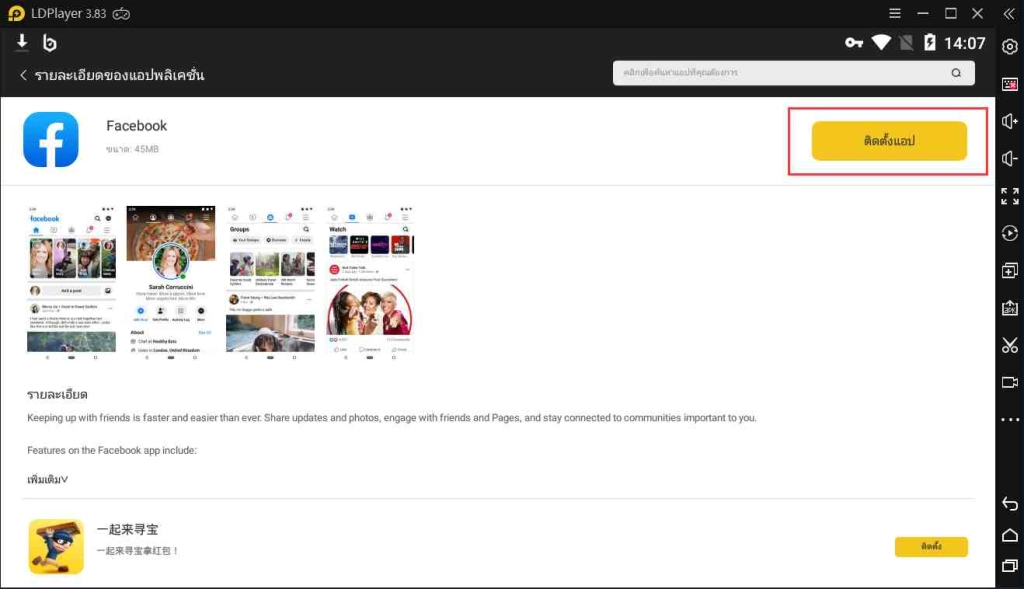The image size is (1024, 589).
Task: Click the Facebook app name text
Action: (x=136, y=125)
